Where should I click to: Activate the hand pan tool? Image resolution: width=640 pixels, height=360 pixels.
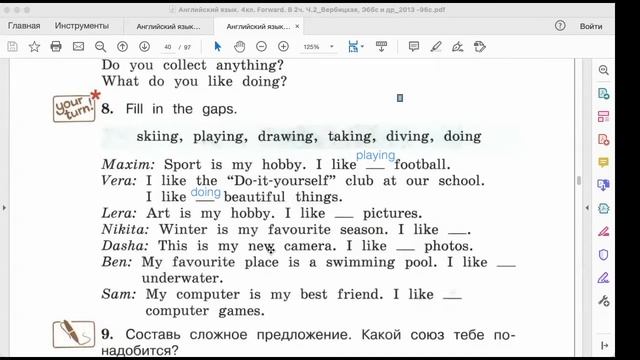tap(240, 47)
